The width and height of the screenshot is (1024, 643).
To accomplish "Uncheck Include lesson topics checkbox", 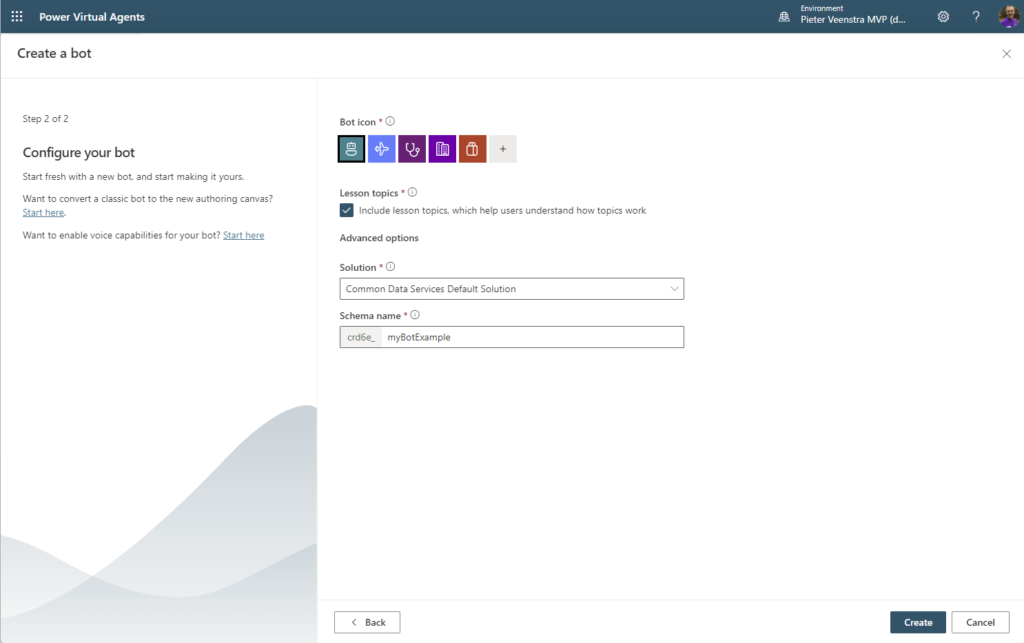I will [x=347, y=210].
